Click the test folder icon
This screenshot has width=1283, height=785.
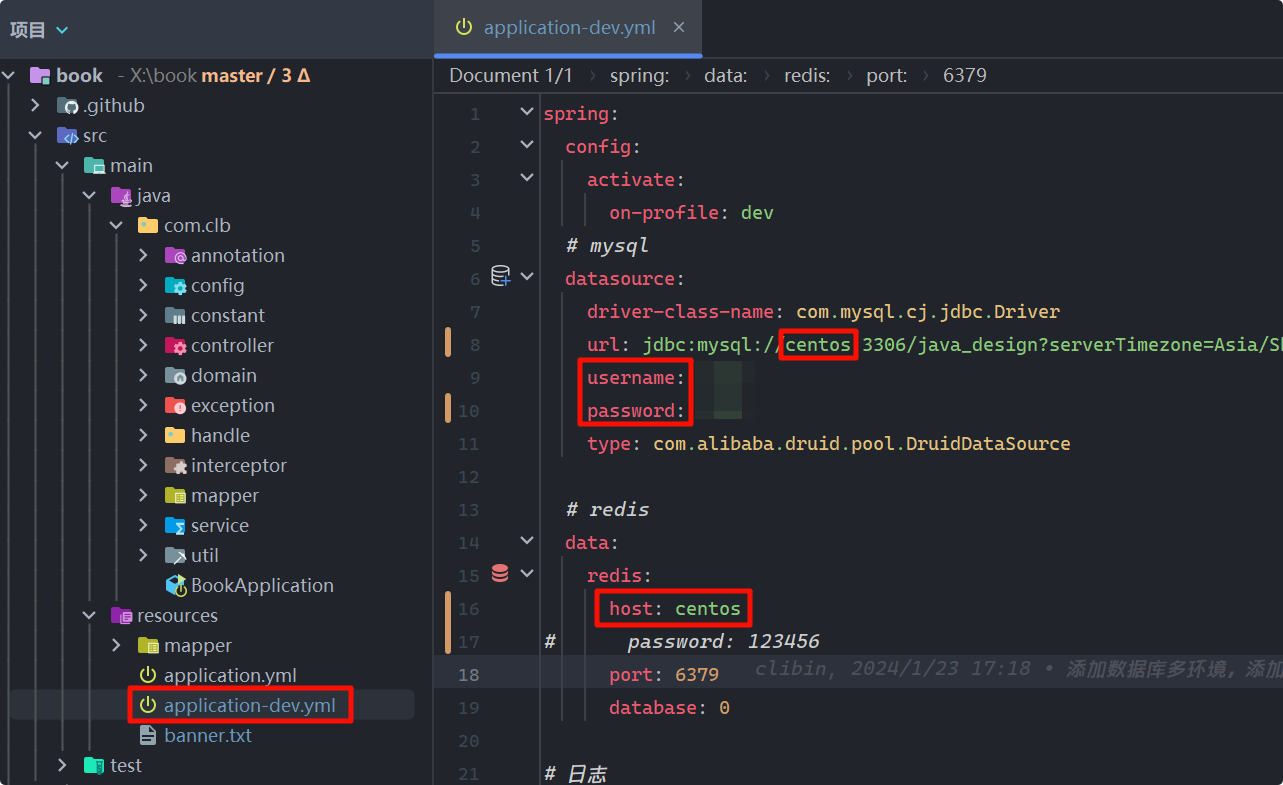(x=94, y=765)
